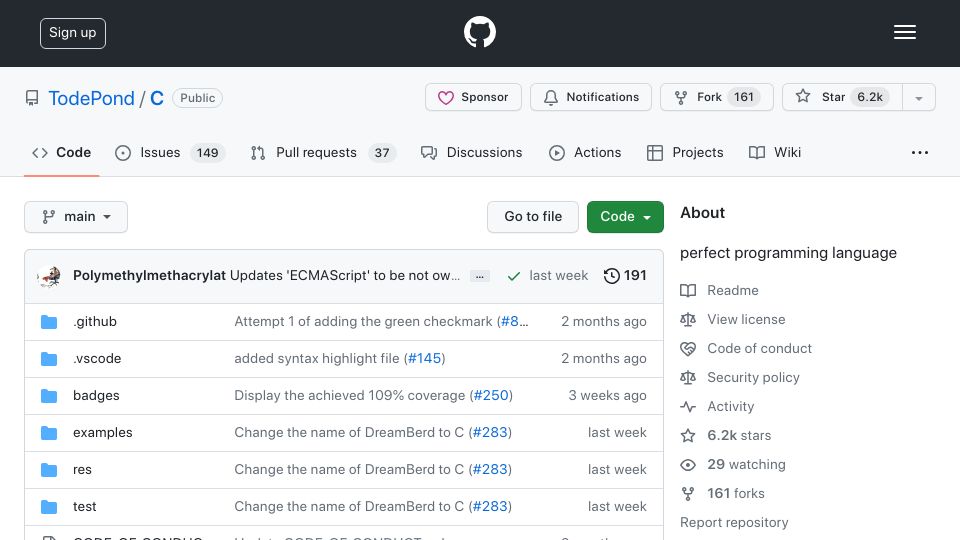
Task: Click the Sign up button
Action: 73,33
